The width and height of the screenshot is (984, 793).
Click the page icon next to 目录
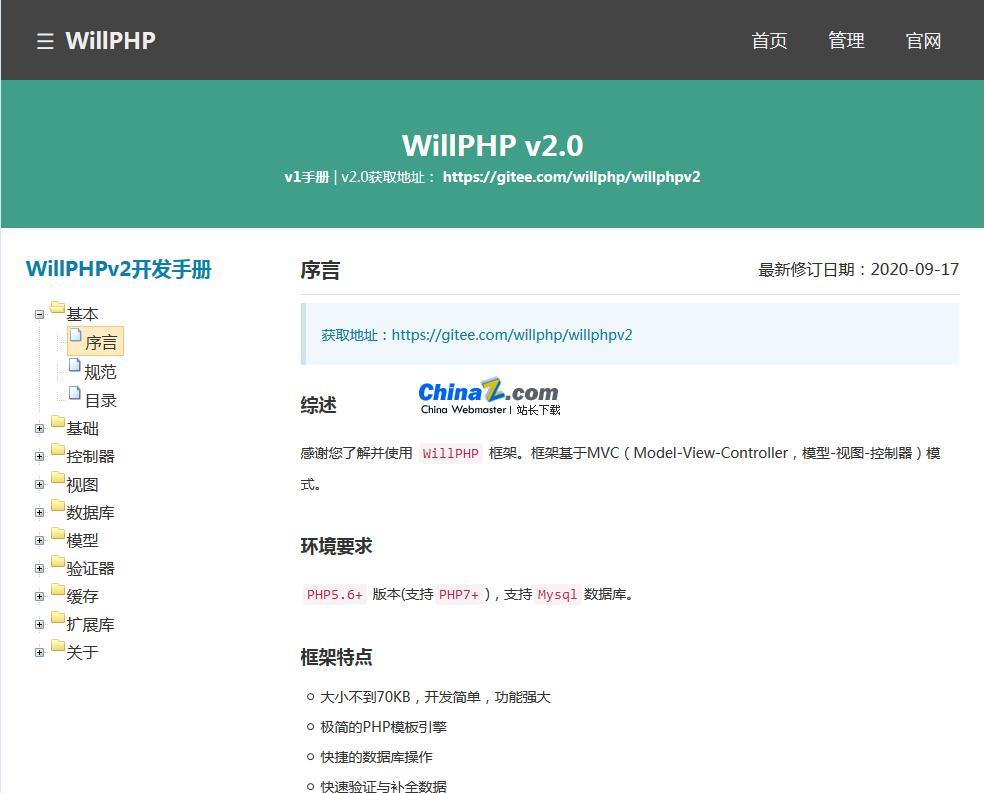click(x=75, y=393)
